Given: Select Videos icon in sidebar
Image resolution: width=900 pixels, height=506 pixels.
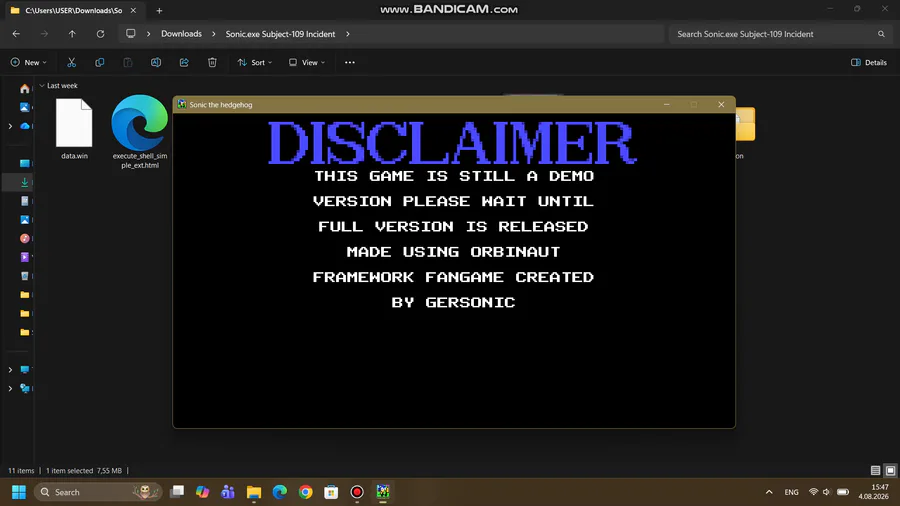Looking at the screenshot, I should (25, 257).
